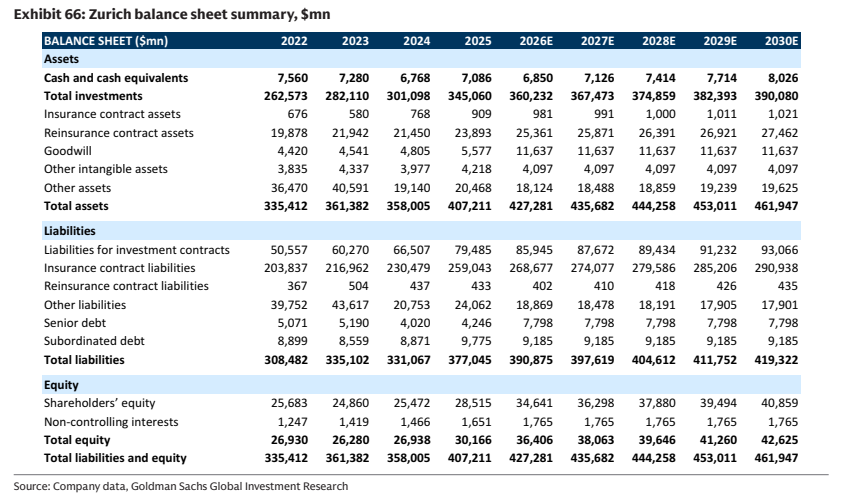
Task: Select total investments value 262,573 for 2022
Action: tap(286, 96)
